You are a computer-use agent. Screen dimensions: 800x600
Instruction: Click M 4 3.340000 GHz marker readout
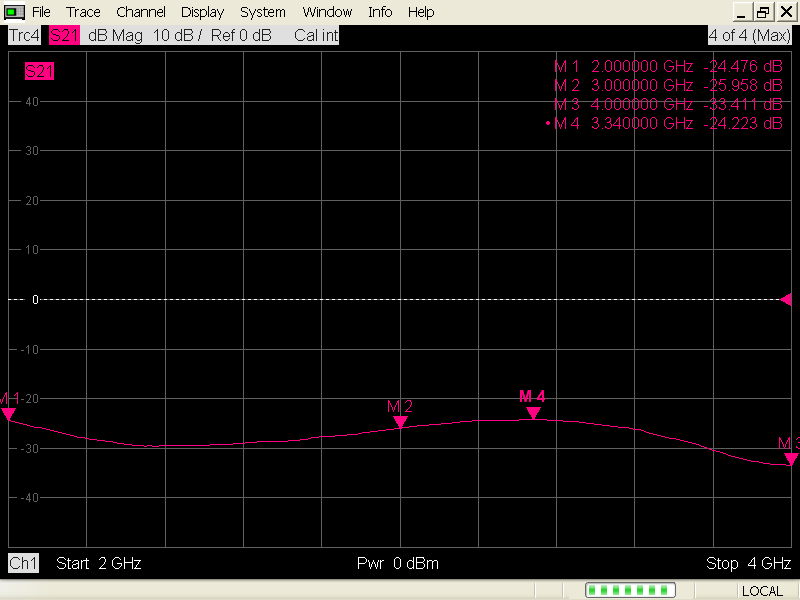(668, 123)
